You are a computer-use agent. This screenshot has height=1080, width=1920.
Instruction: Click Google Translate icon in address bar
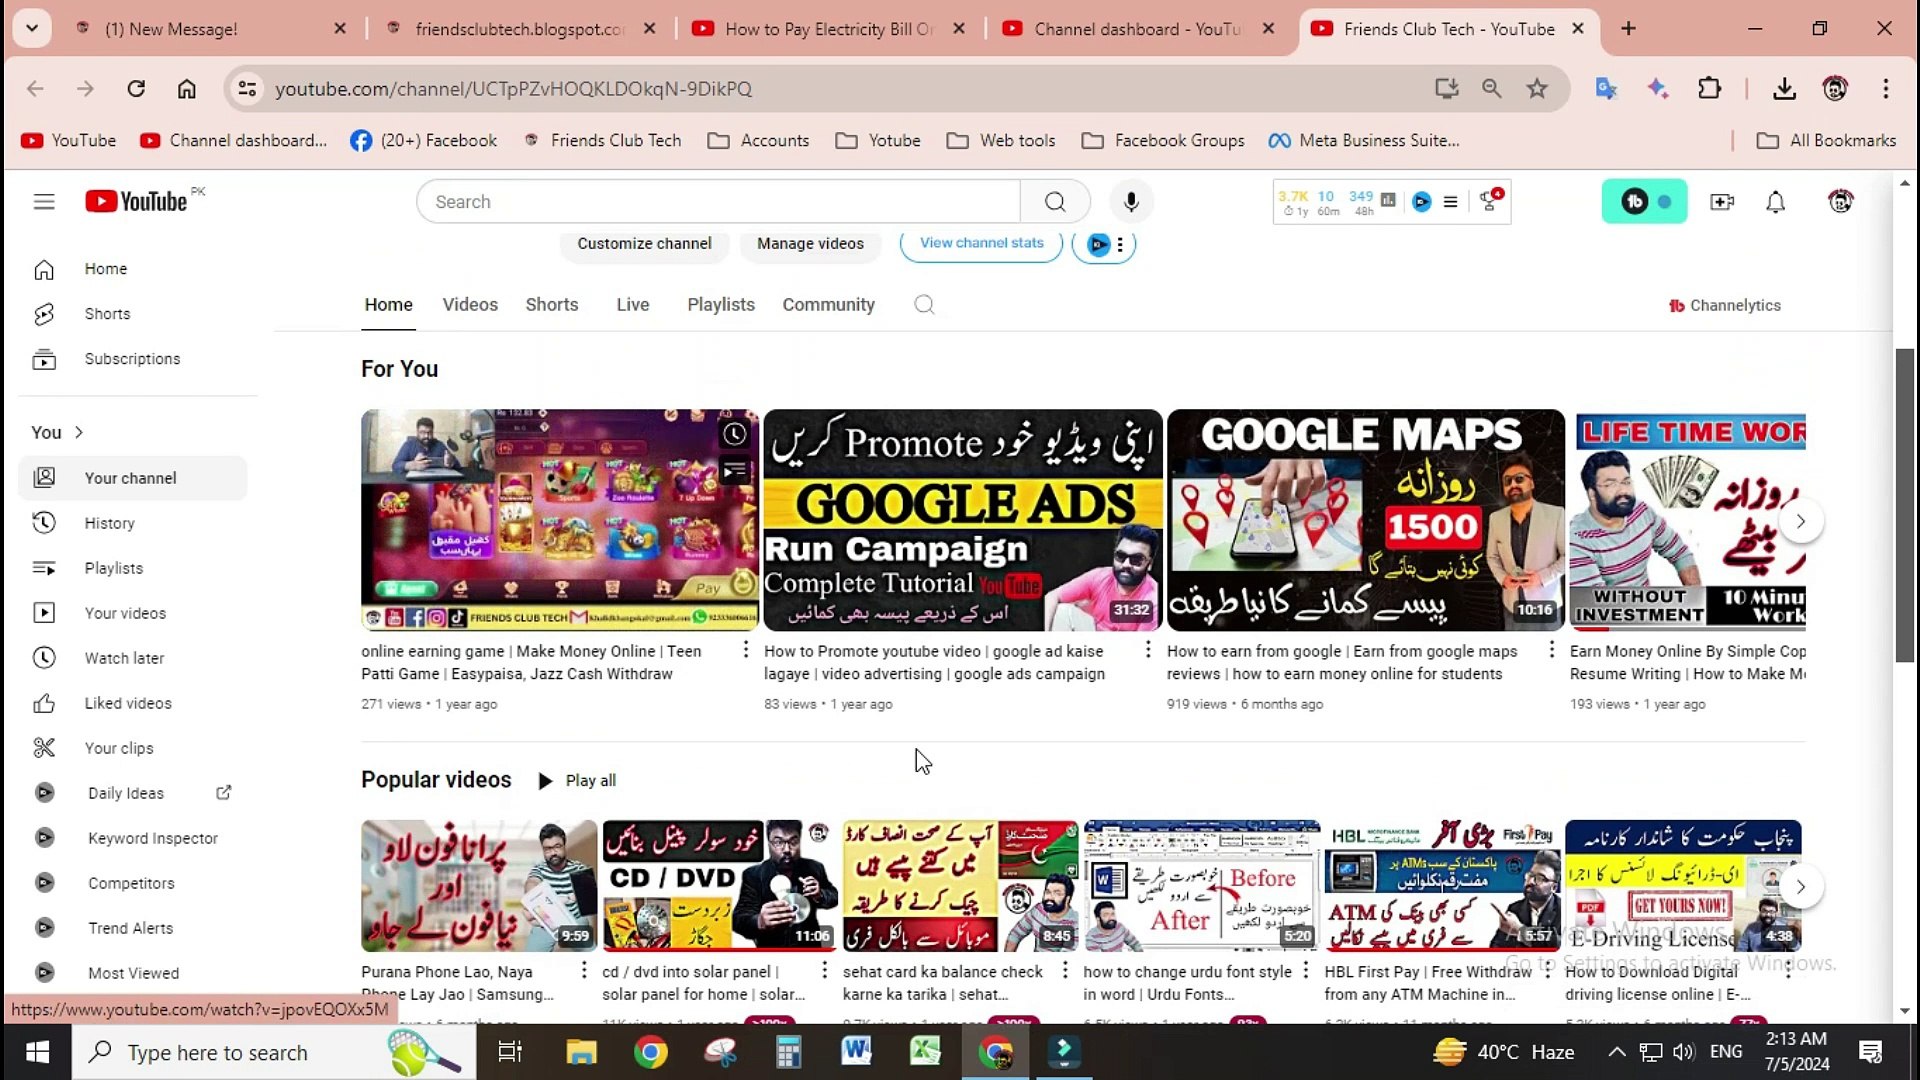click(x=1606, y=89)
